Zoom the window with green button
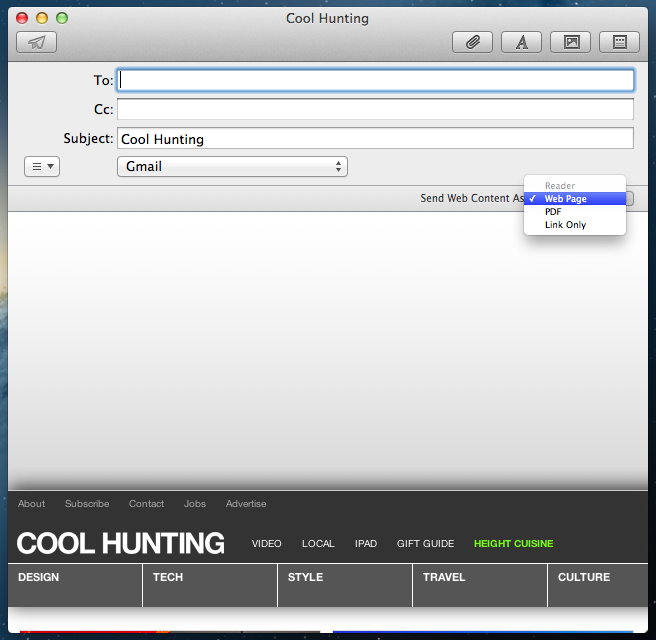Viewport: 656px width, 640px height. pos(62,18)
